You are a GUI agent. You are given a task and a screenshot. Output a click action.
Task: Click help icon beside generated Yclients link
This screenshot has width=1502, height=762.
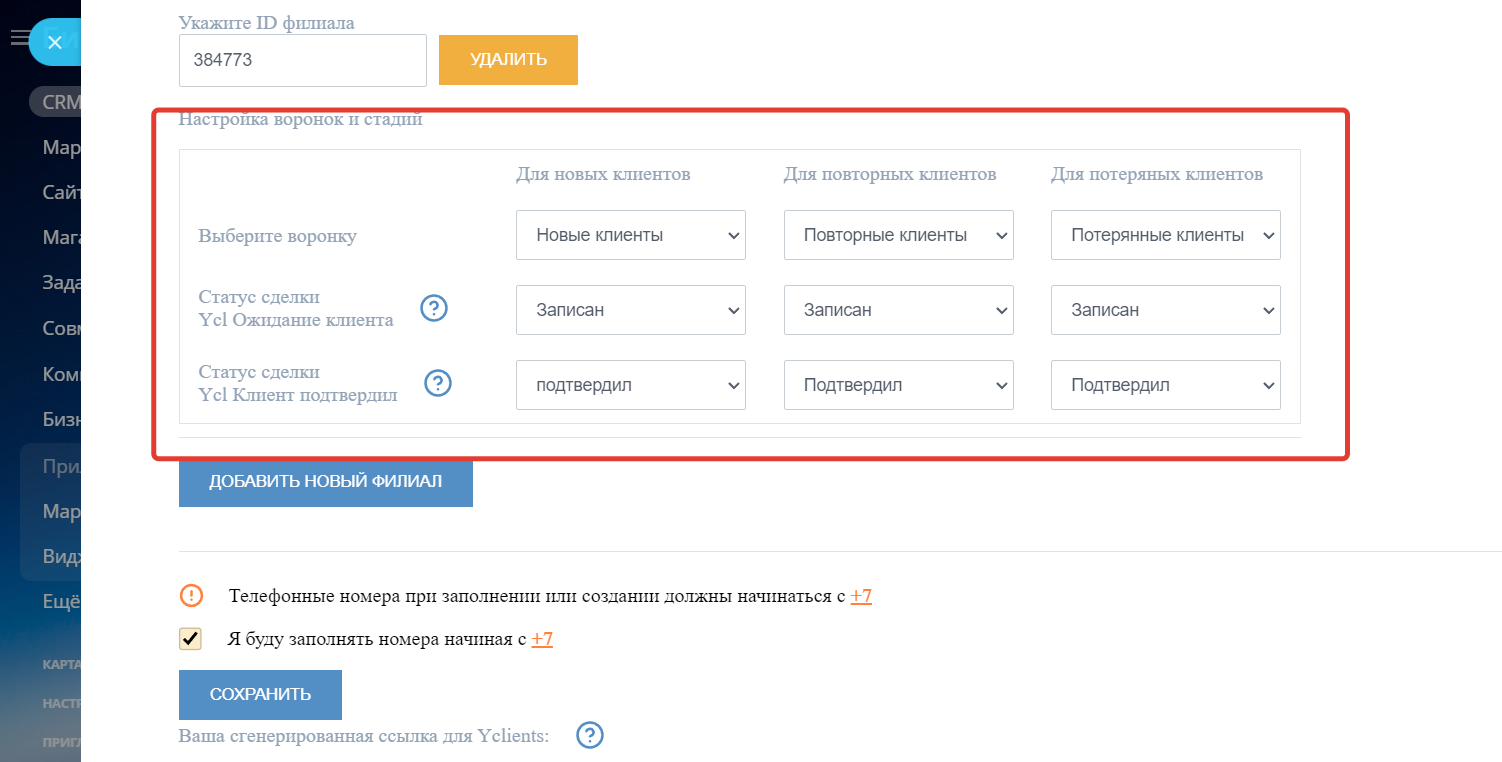point(590,736)
